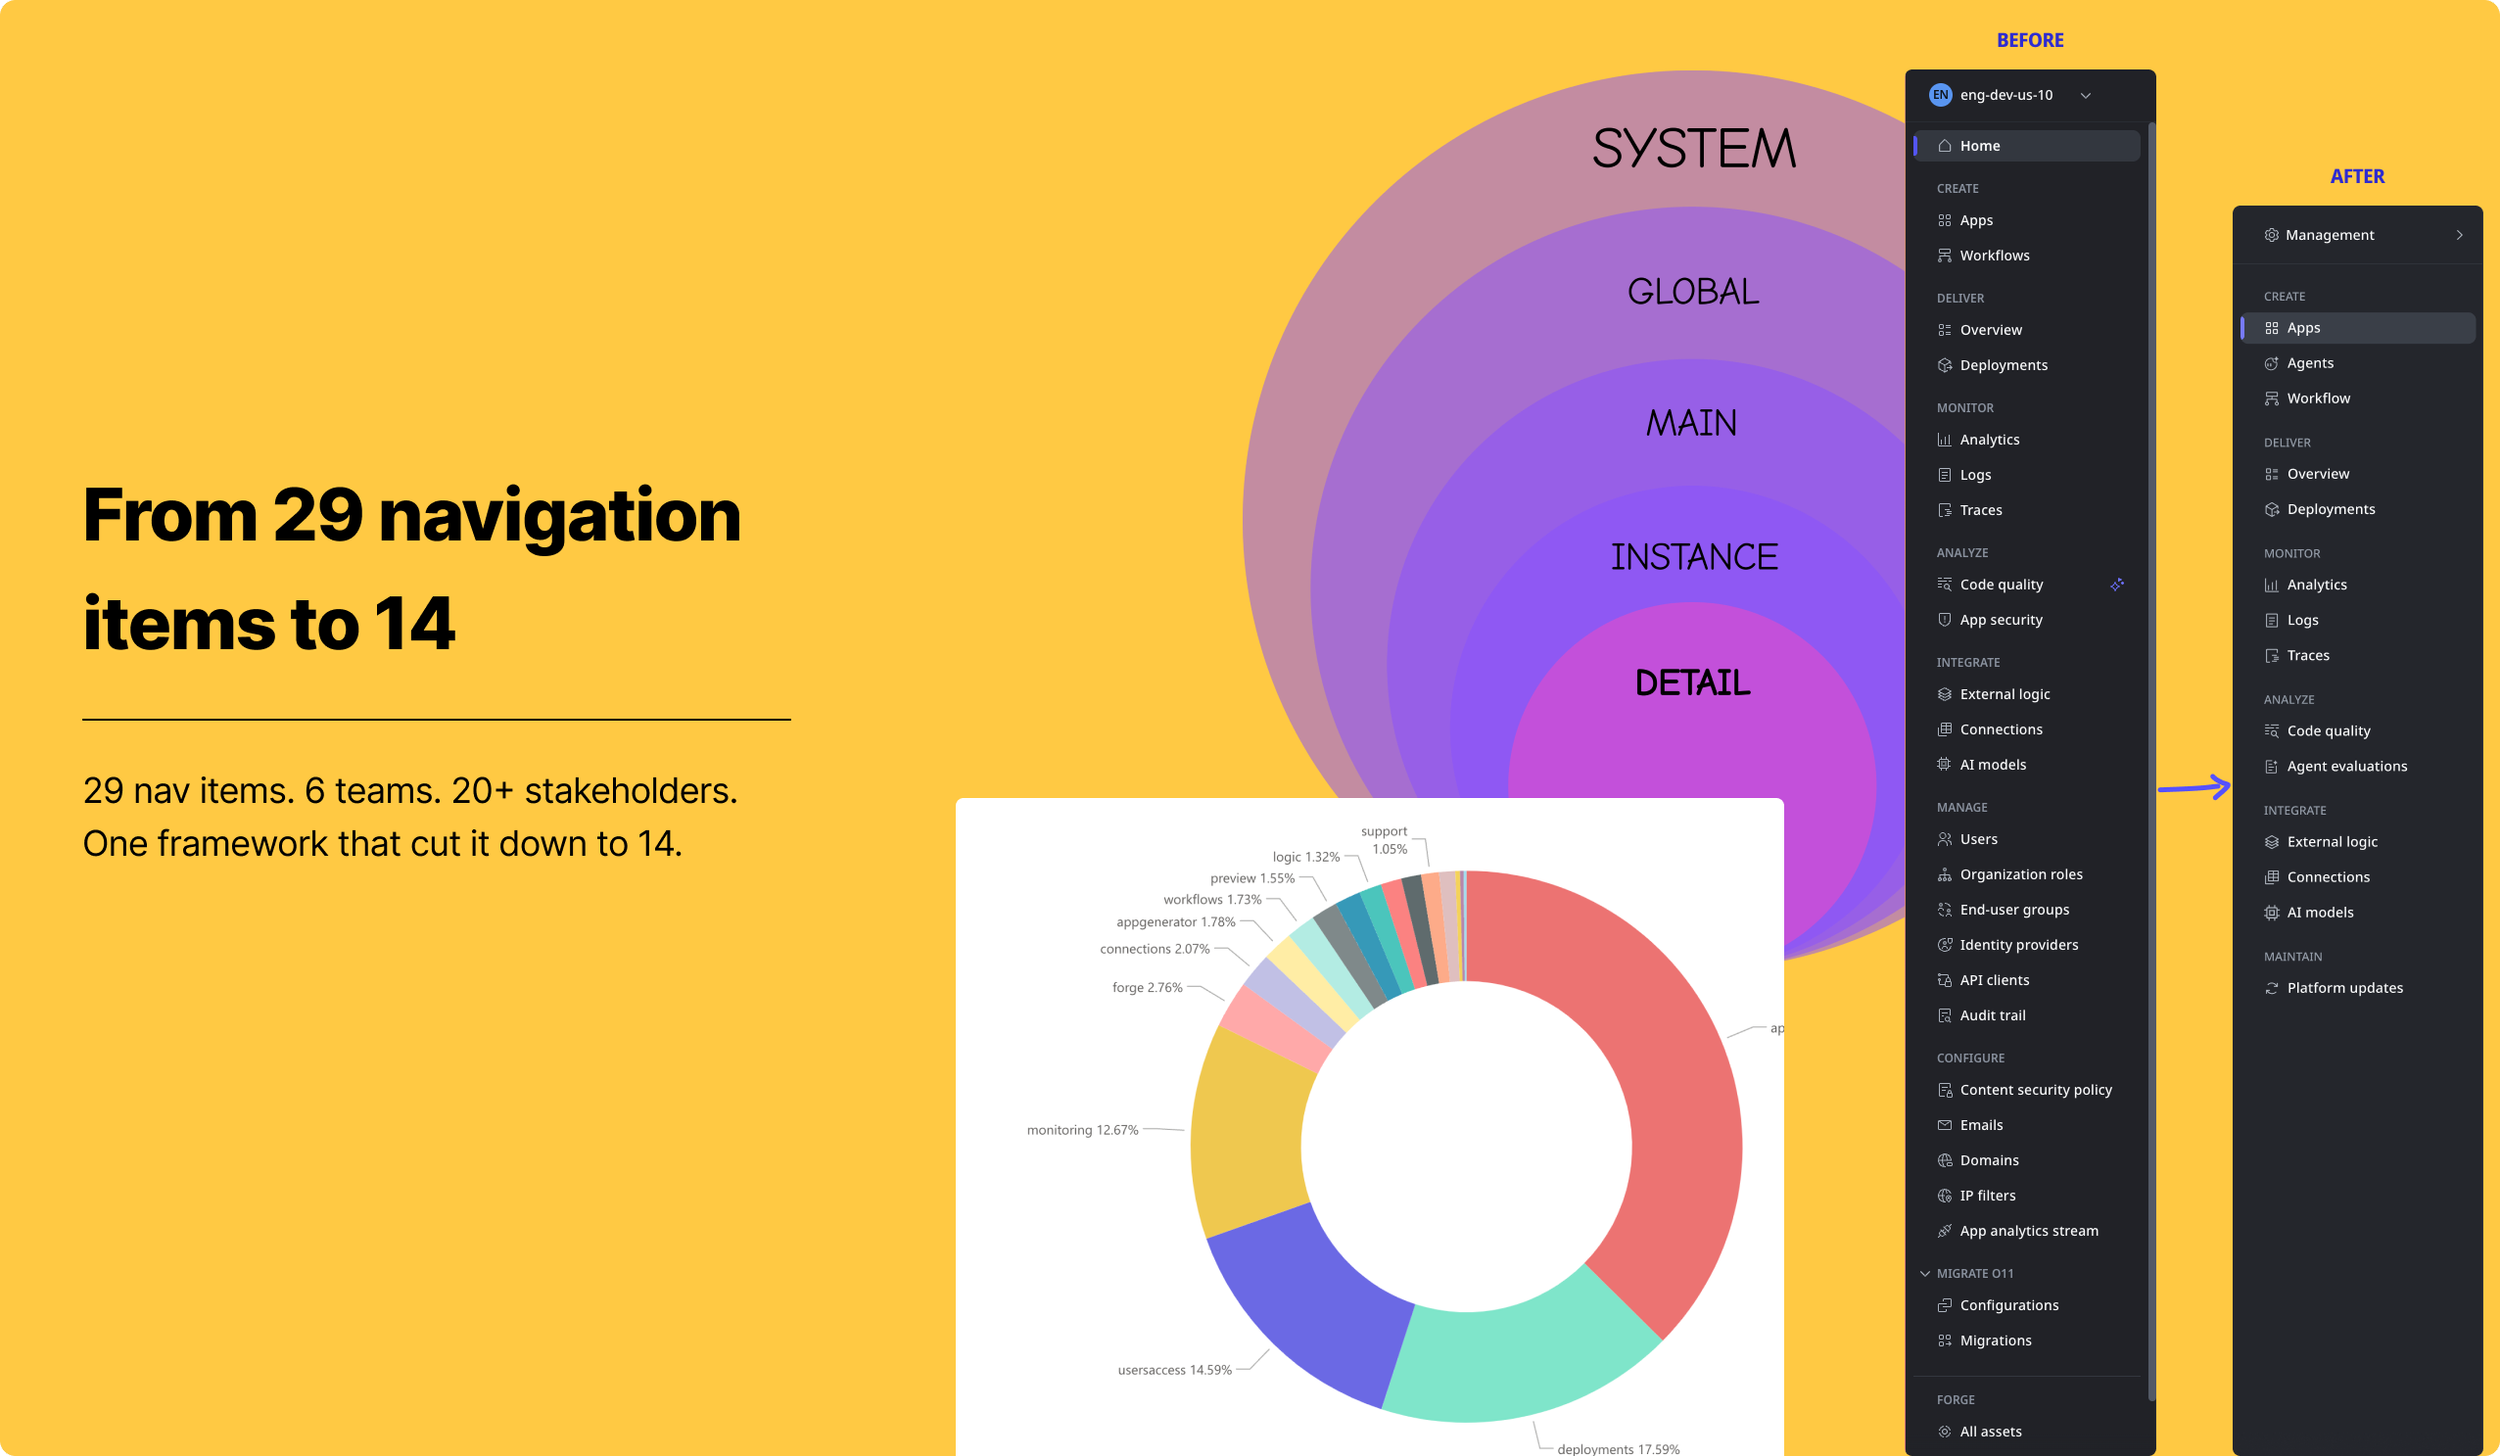Click the Agents icon in the AFTER sidebar
The image size is (2500, 1456).
[x=2271, y=364]
